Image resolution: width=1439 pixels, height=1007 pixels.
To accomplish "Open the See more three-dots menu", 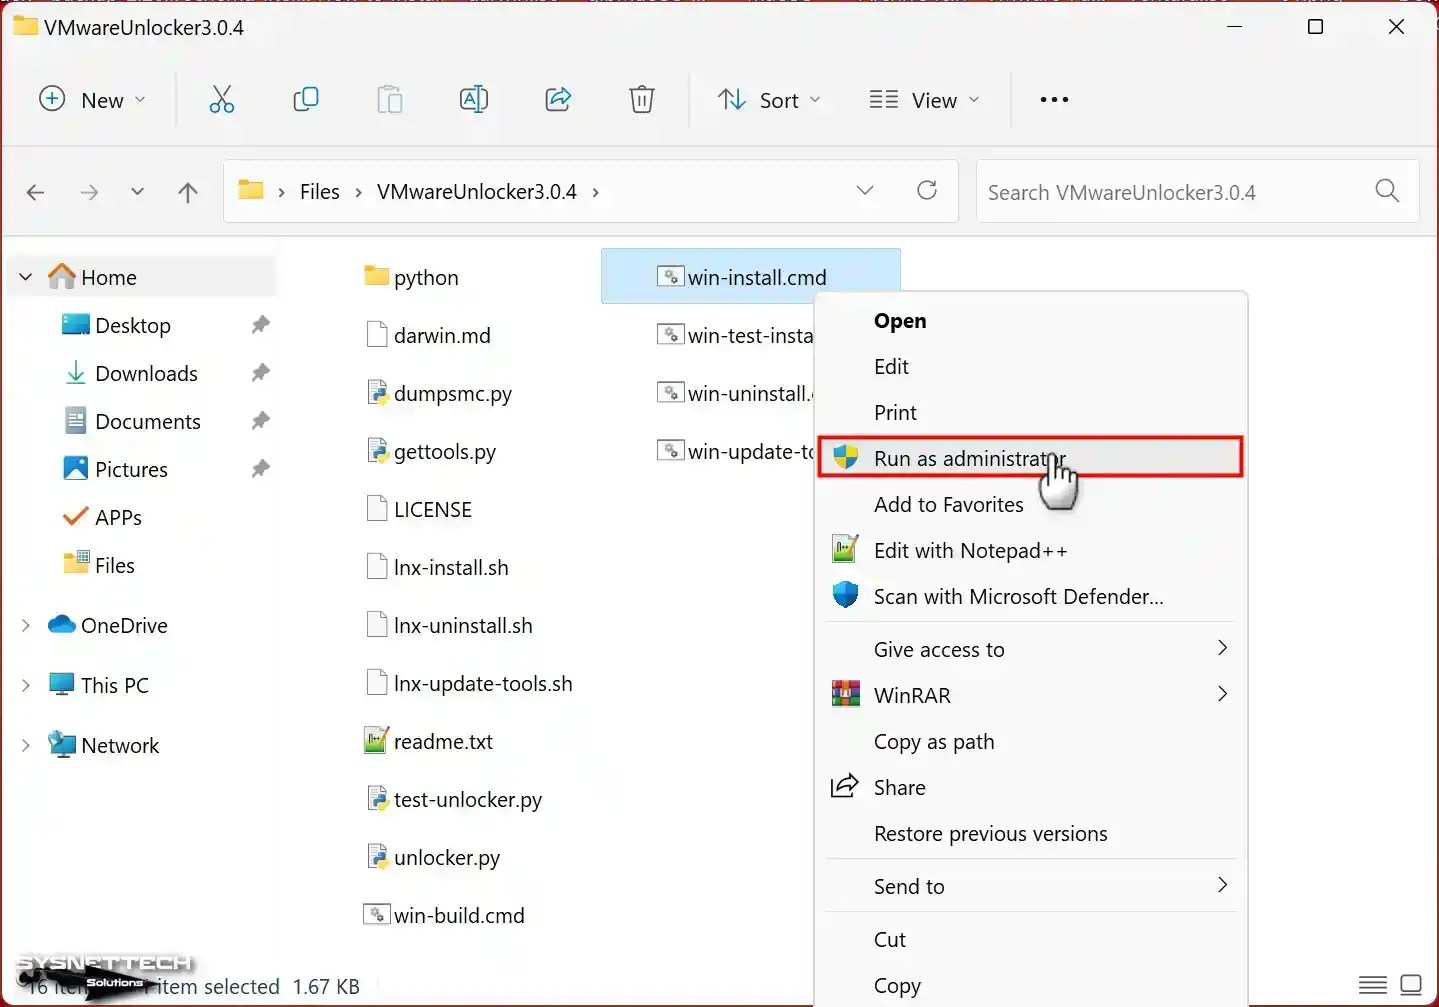I will click(1054, 100).
